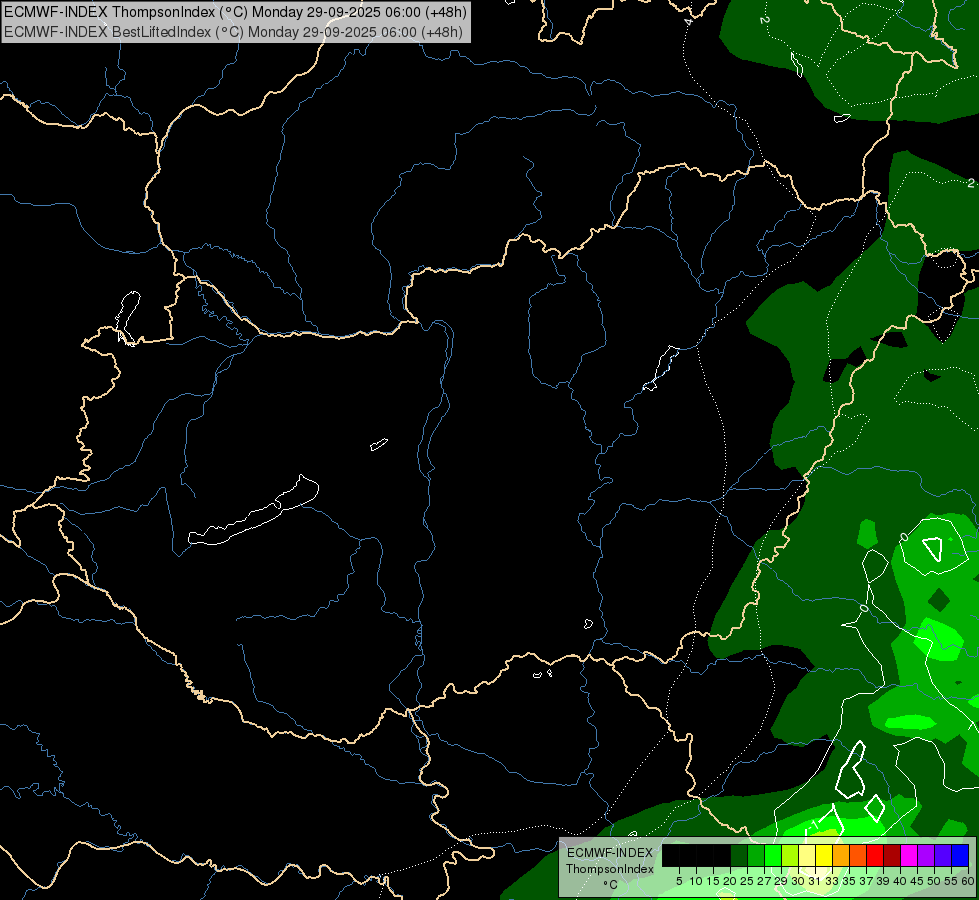Select the medium green legend swatch
This screenshot has height=900, width=979.
(755, 855)
